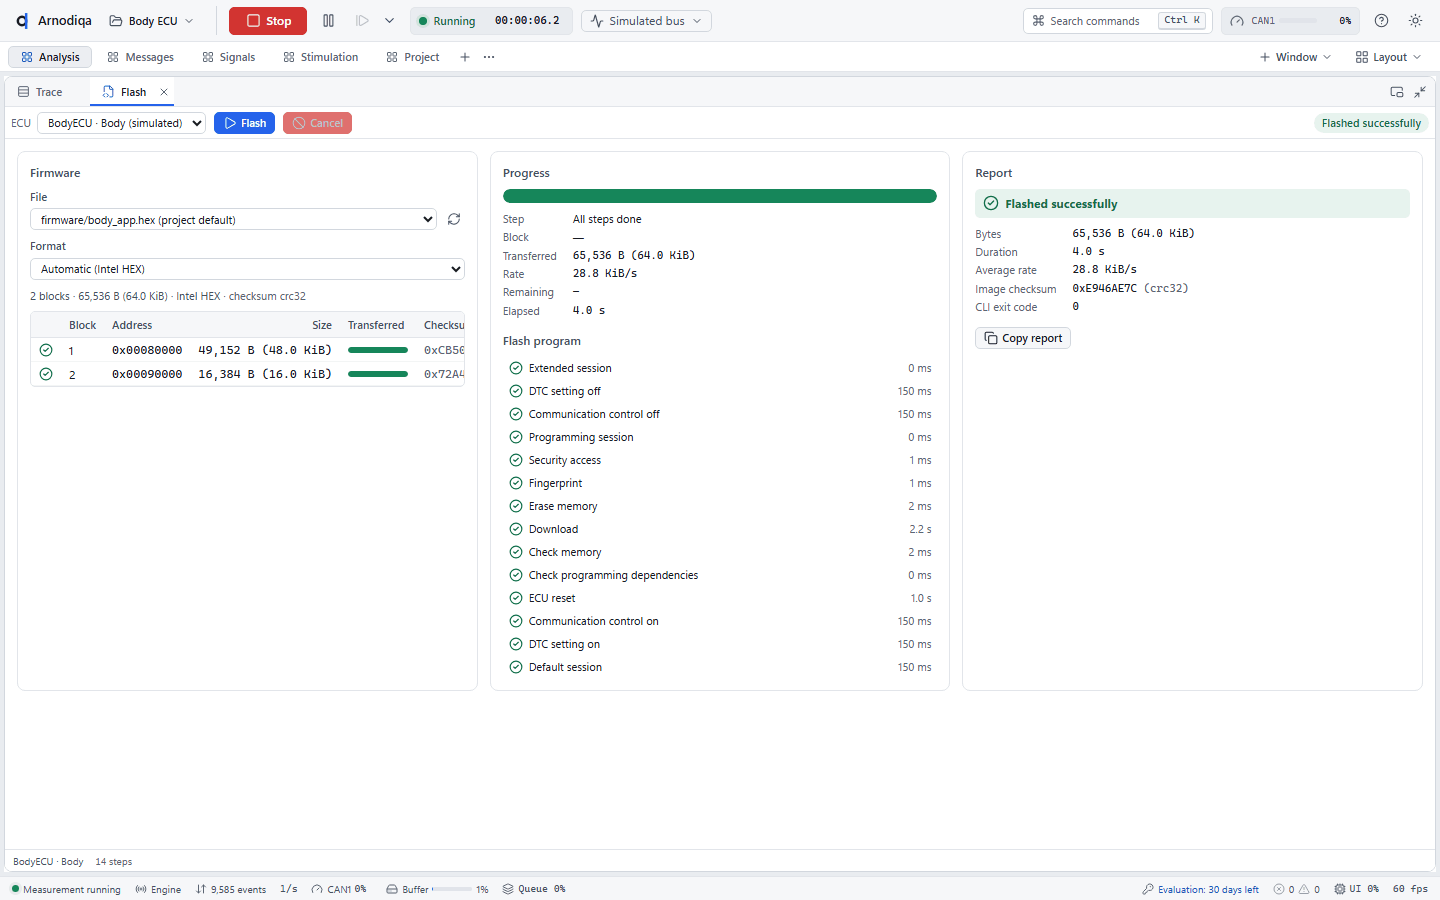Open the Project tab
Image resolution: width=1440 pixels, height=900 pixels.
point(413,57)
